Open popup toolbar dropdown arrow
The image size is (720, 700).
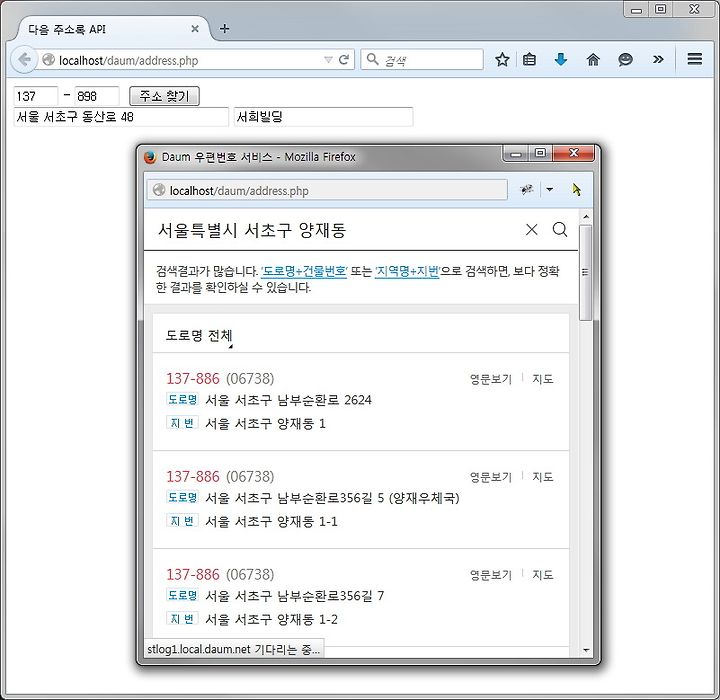[550, 189]
